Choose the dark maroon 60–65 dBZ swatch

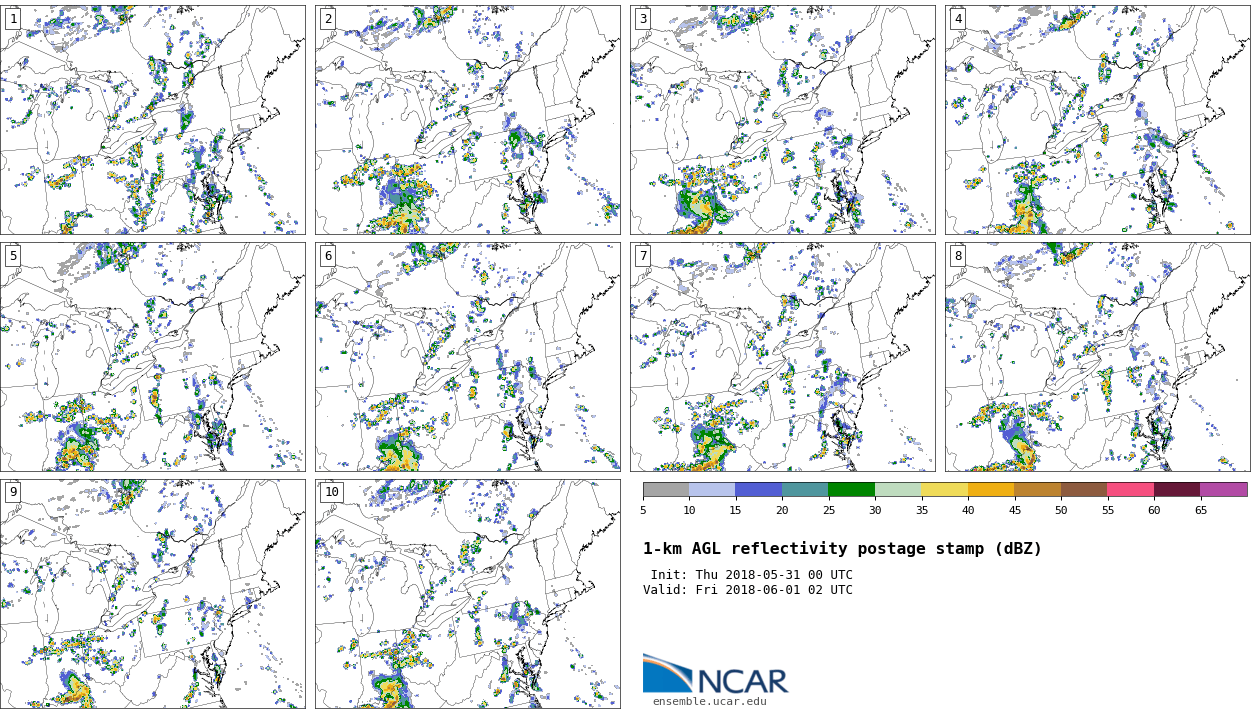pyautogui.click(x=1176, y=490)
